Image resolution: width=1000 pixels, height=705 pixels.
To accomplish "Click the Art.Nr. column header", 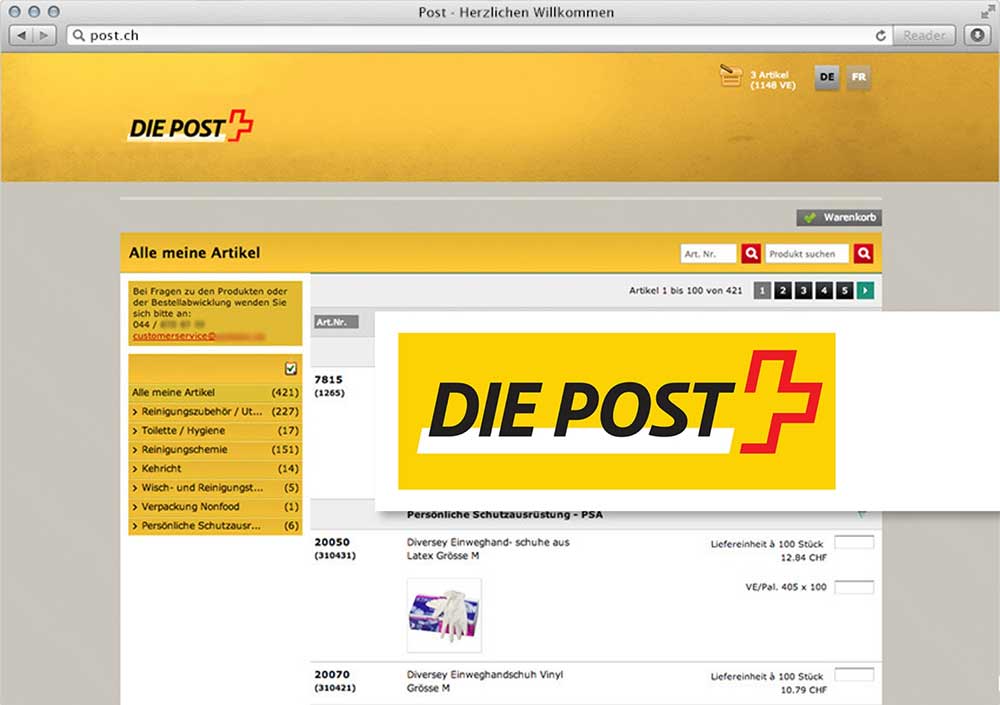I will (x=335, y=322).
